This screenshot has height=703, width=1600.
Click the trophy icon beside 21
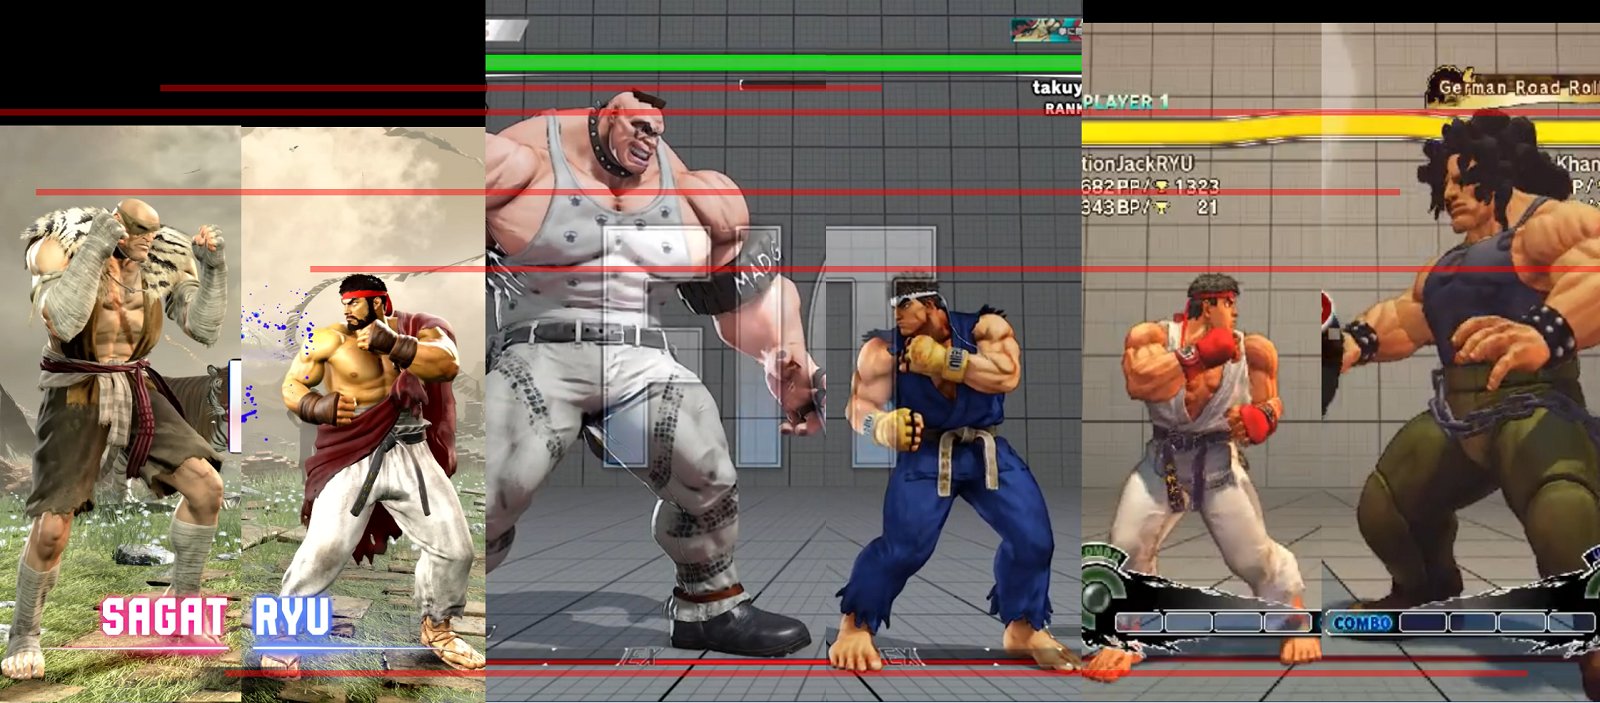pyautogui.click(x=1161, y=208)
